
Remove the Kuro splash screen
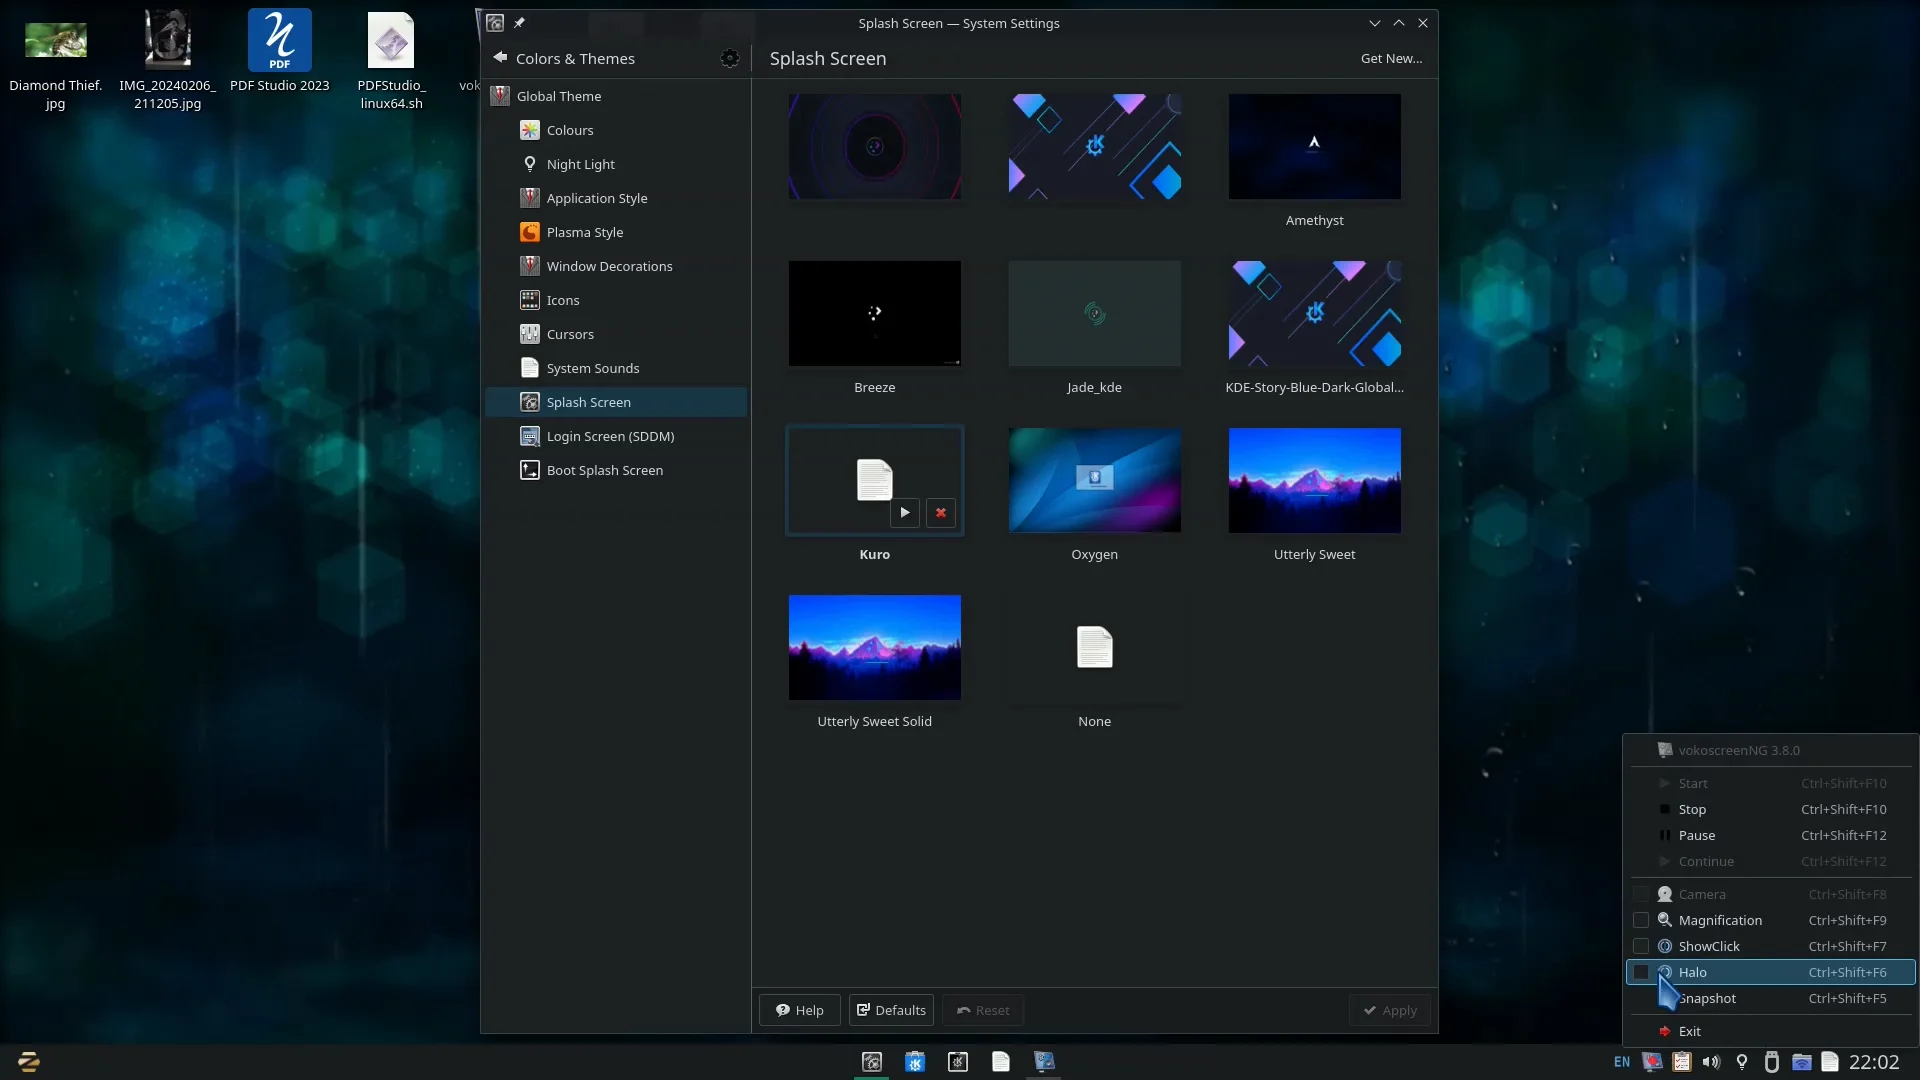point(940,513)
